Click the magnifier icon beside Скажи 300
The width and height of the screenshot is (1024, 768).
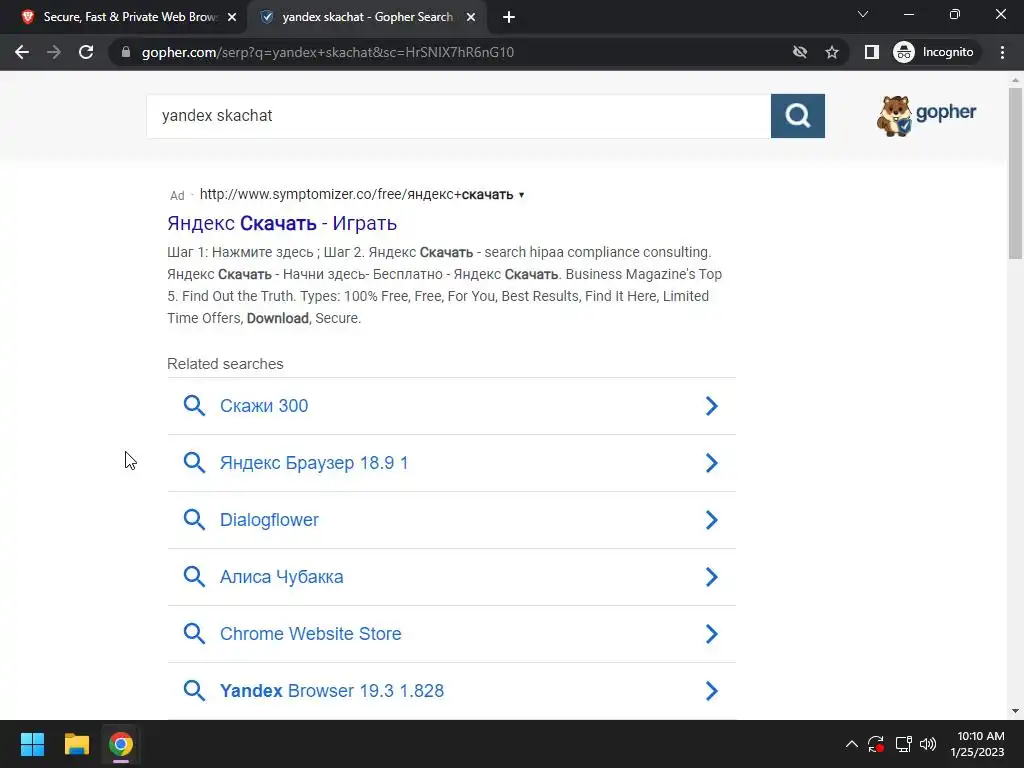[x=194, y=406]
